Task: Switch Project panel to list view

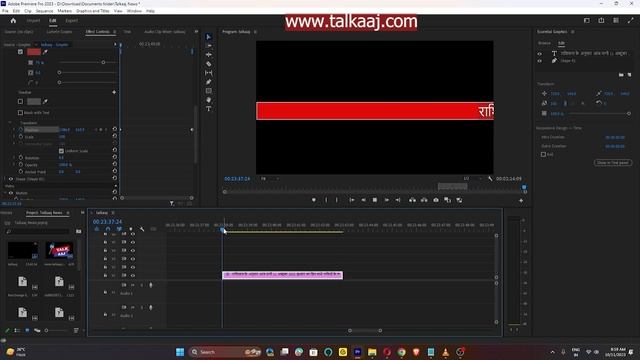Action: (x=17, y=330)
